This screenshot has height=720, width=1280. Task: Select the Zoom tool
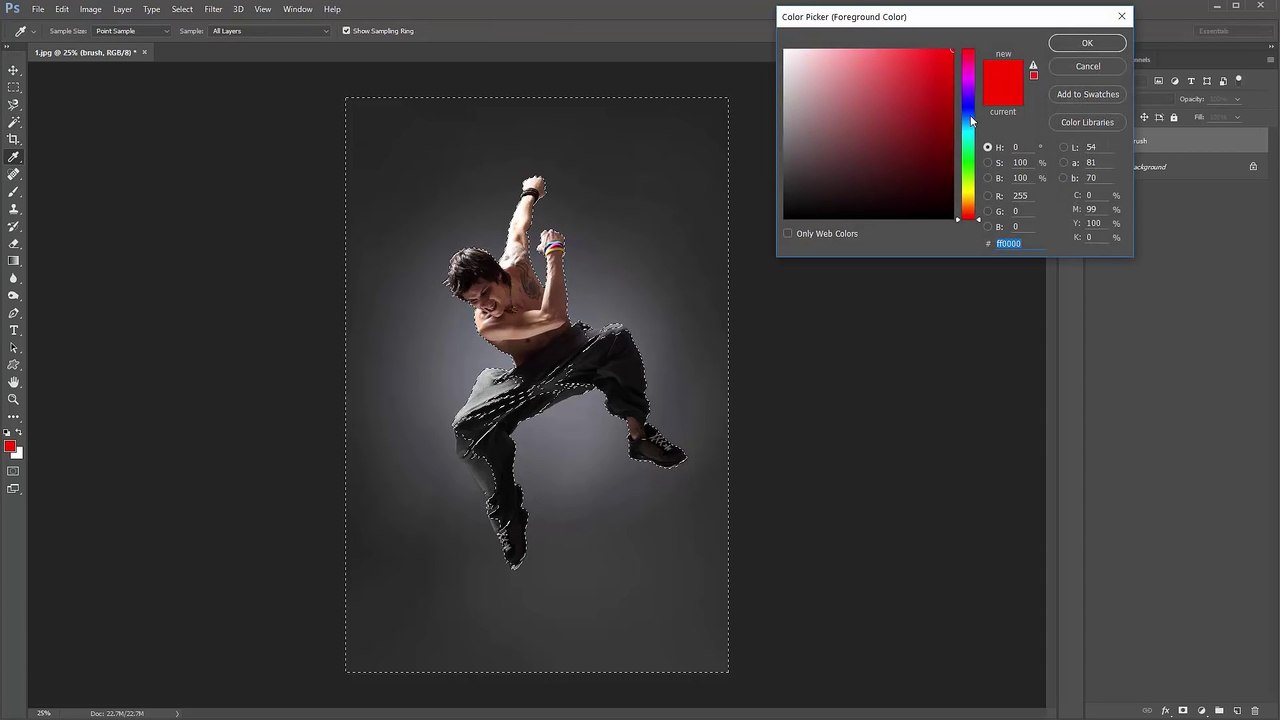coord(13,399)
